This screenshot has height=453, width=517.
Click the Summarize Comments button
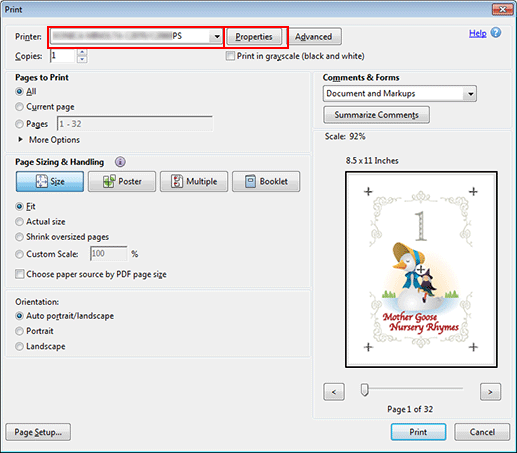376,115
